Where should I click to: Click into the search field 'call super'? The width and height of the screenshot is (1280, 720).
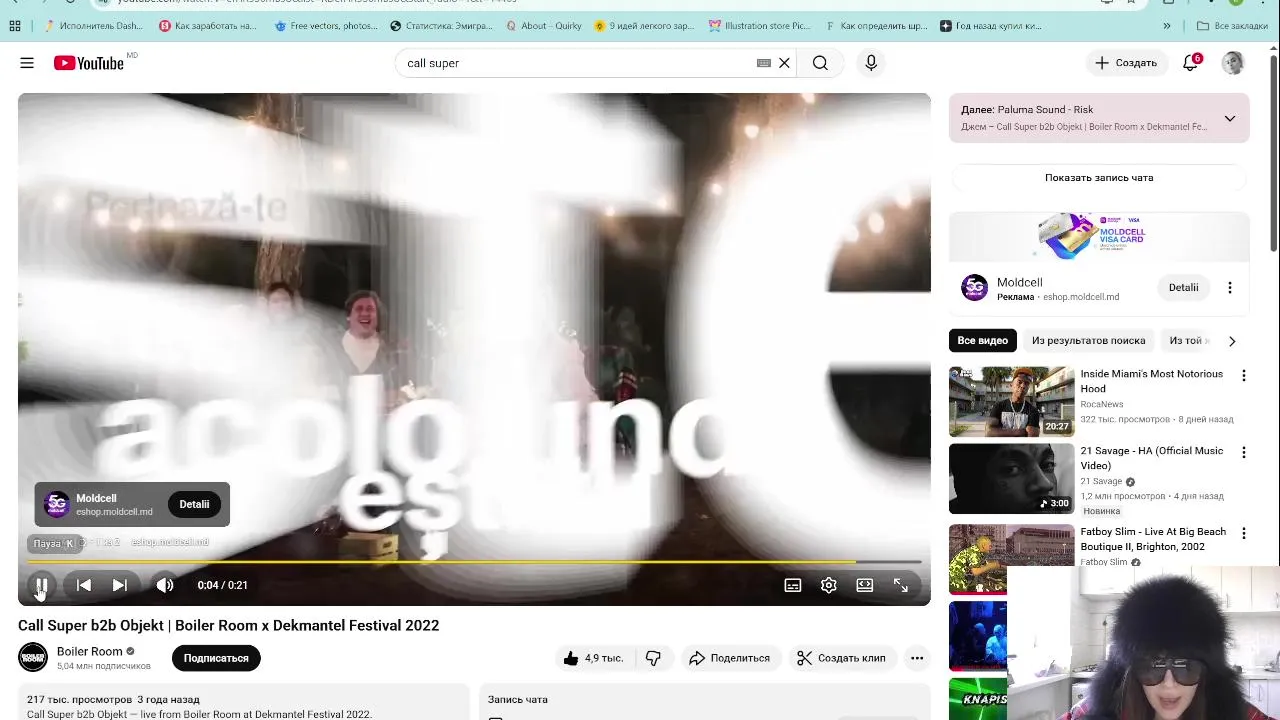coord(575,63)
